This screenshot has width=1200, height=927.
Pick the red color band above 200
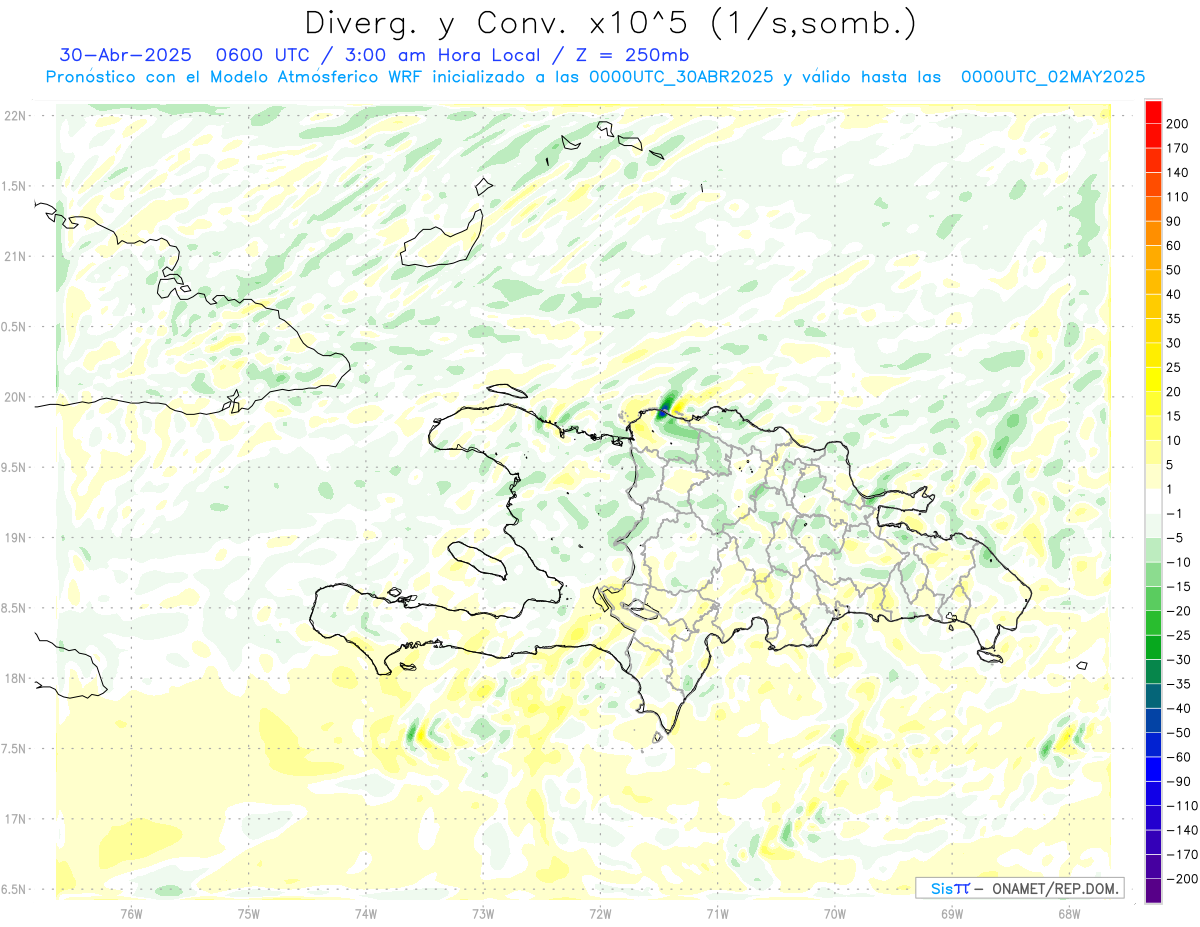[x=1153, y=112]
